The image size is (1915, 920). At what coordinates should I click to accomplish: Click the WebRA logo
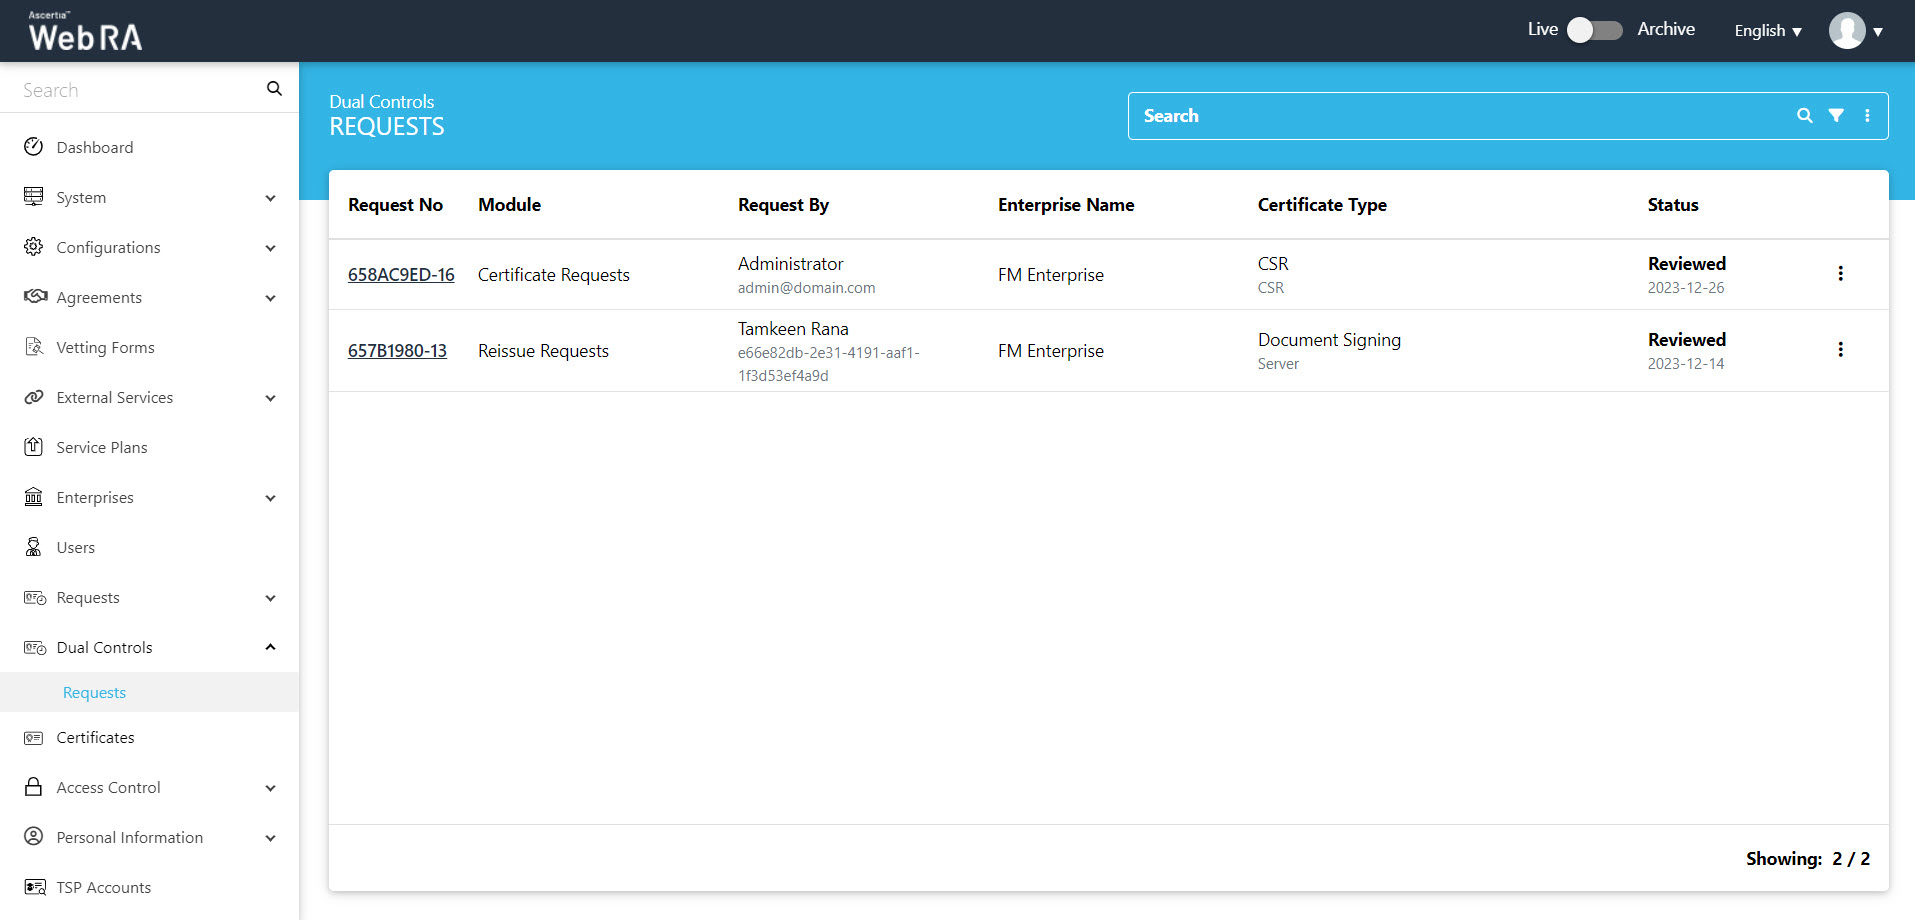85,32
